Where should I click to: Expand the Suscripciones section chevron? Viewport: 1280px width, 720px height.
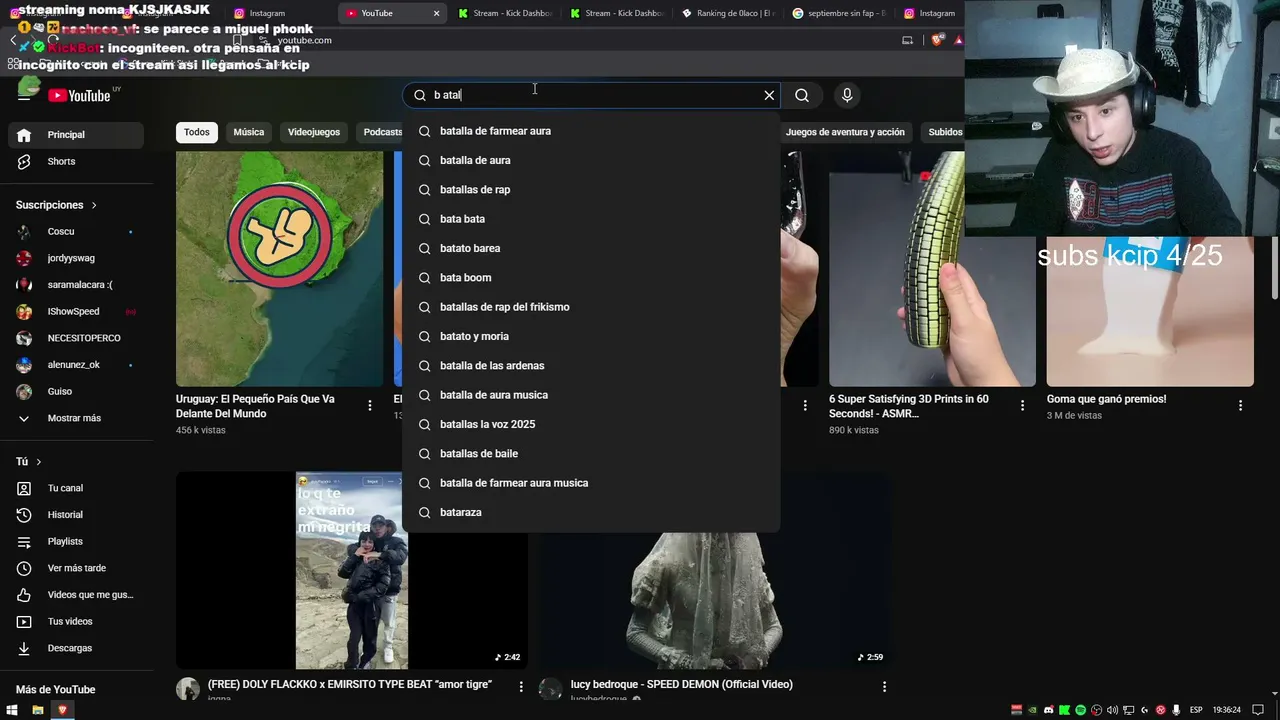tap(94, 205)
